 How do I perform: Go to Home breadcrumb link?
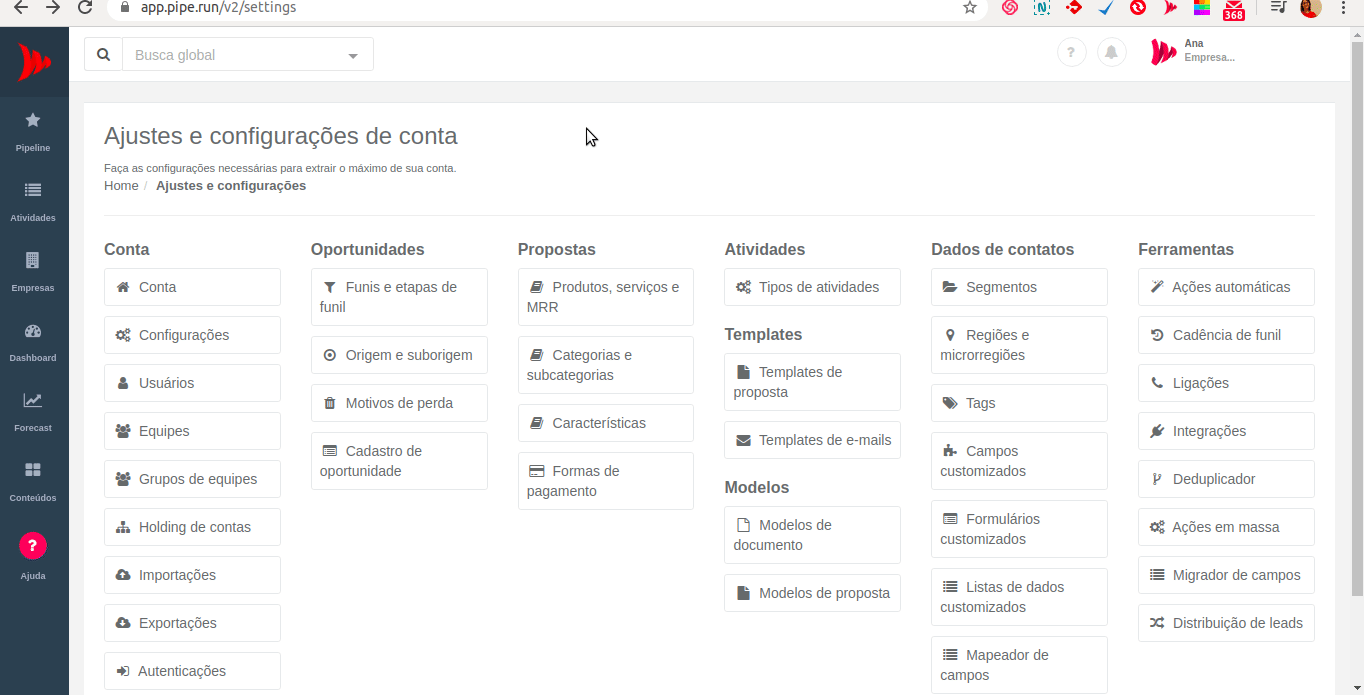(x=121, y=186)
